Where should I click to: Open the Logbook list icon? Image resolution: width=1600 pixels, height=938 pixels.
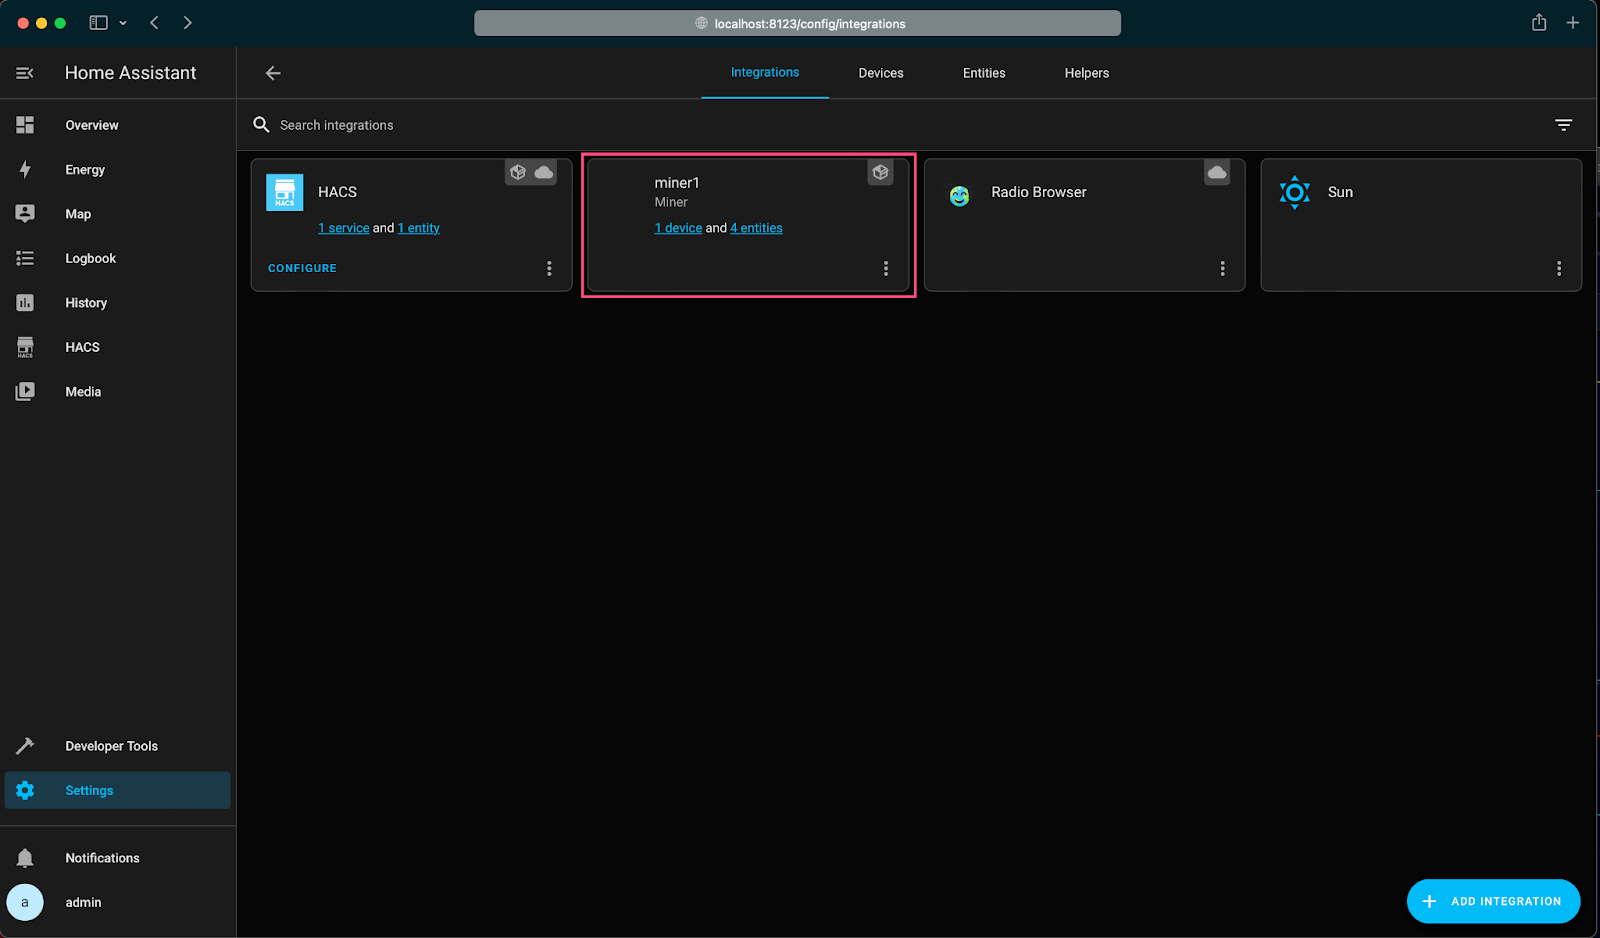25,258
